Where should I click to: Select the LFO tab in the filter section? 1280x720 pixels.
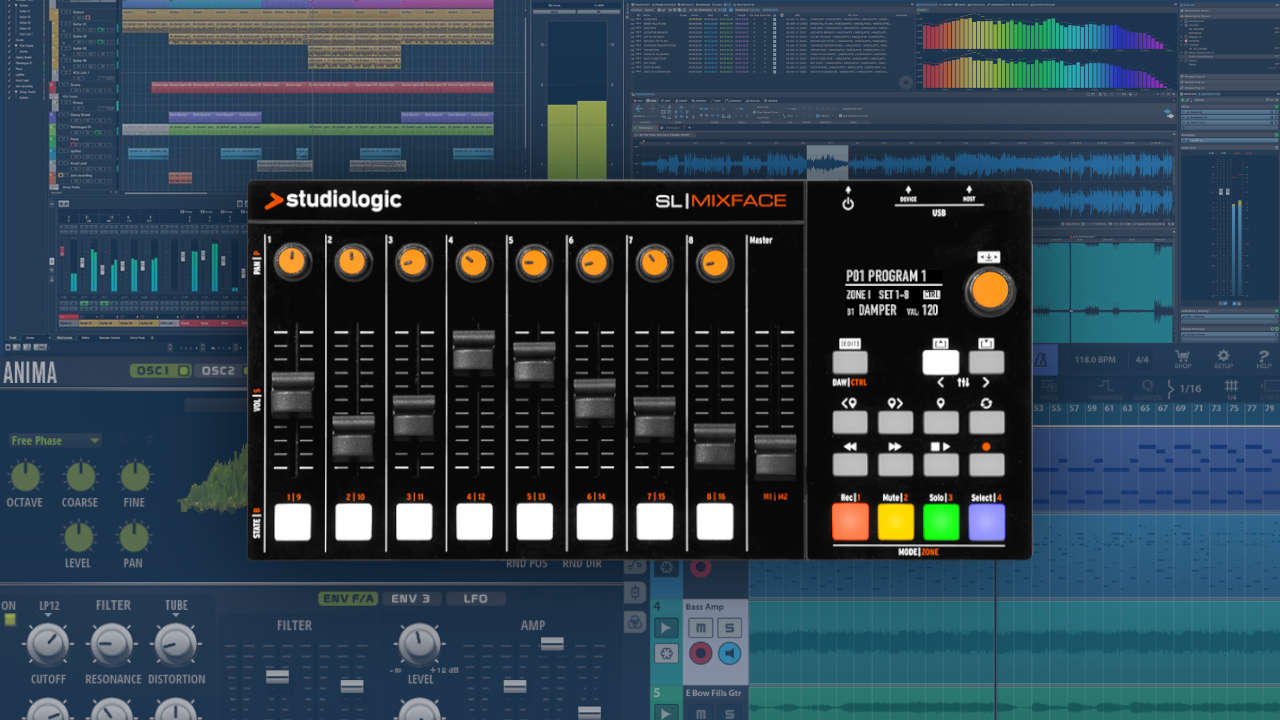tap(477, 598)
